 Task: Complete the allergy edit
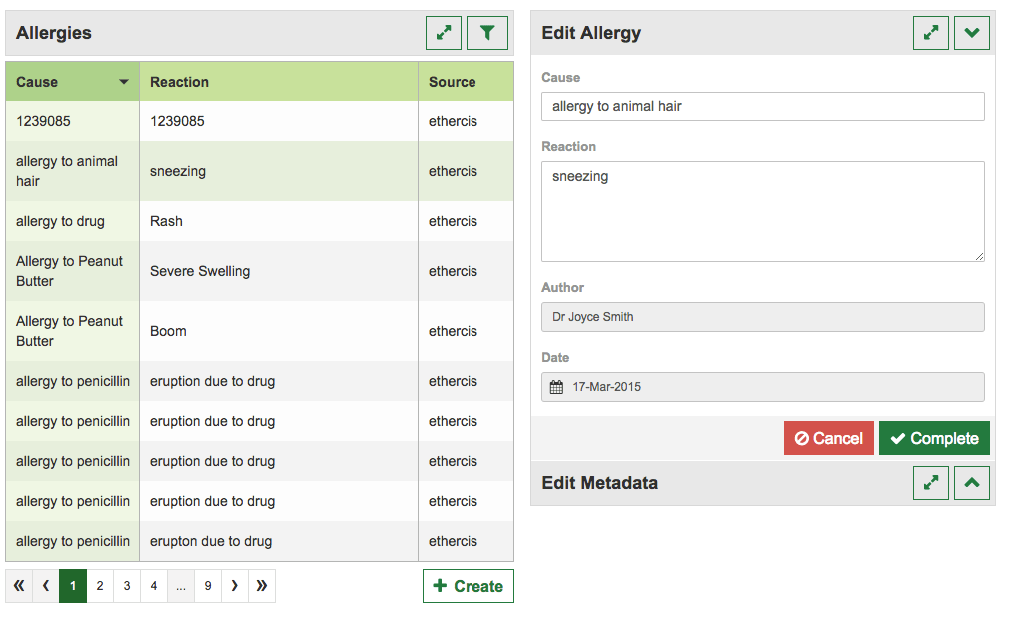point(934,438)
